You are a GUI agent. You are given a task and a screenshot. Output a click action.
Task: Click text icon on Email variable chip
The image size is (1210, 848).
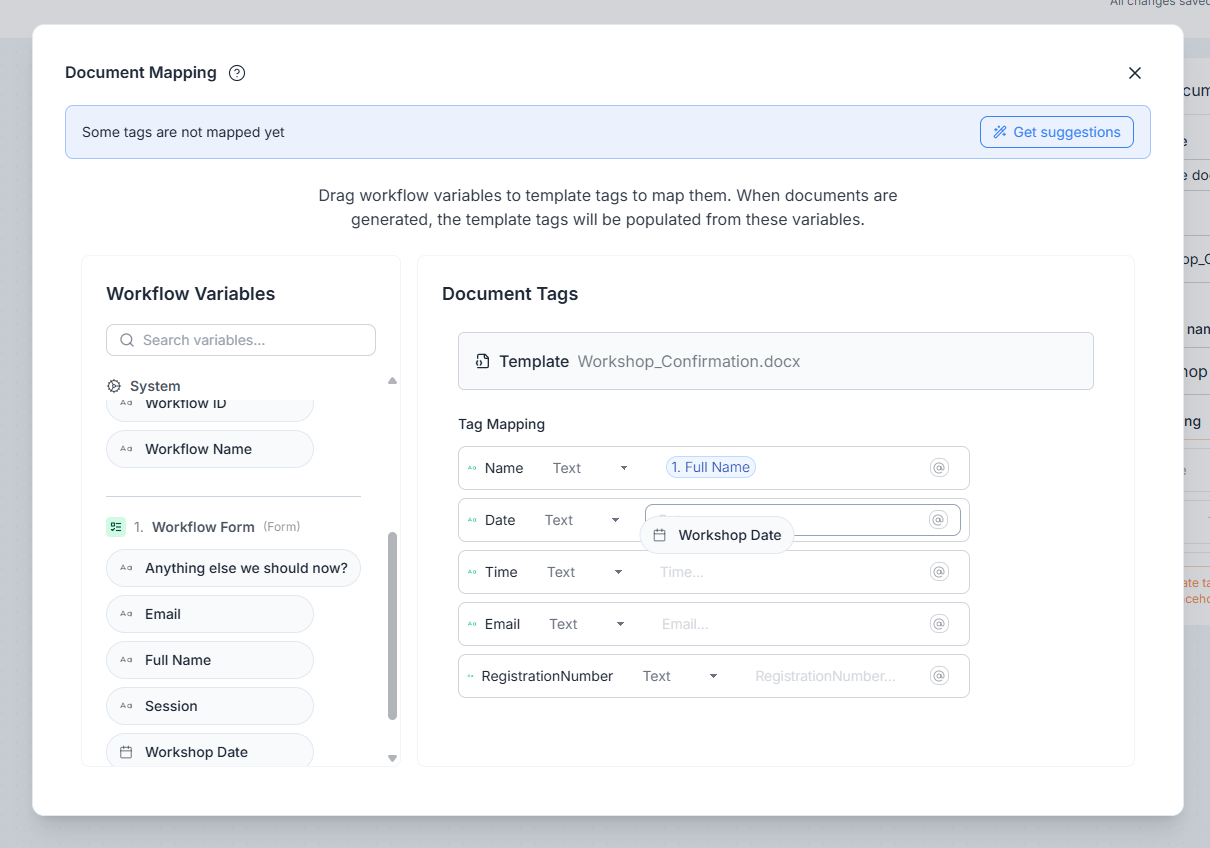pyautogui.click(x=126, y=614)
